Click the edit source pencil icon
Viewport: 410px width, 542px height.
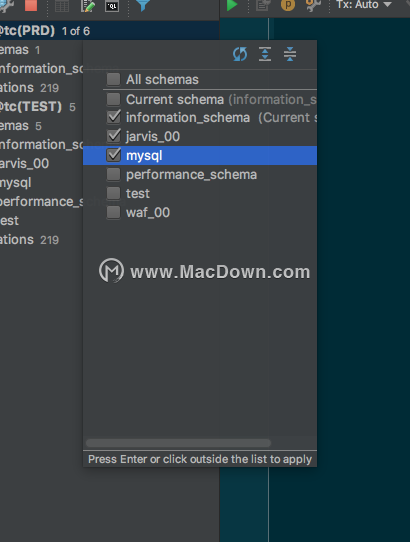(x=88, y=6)
